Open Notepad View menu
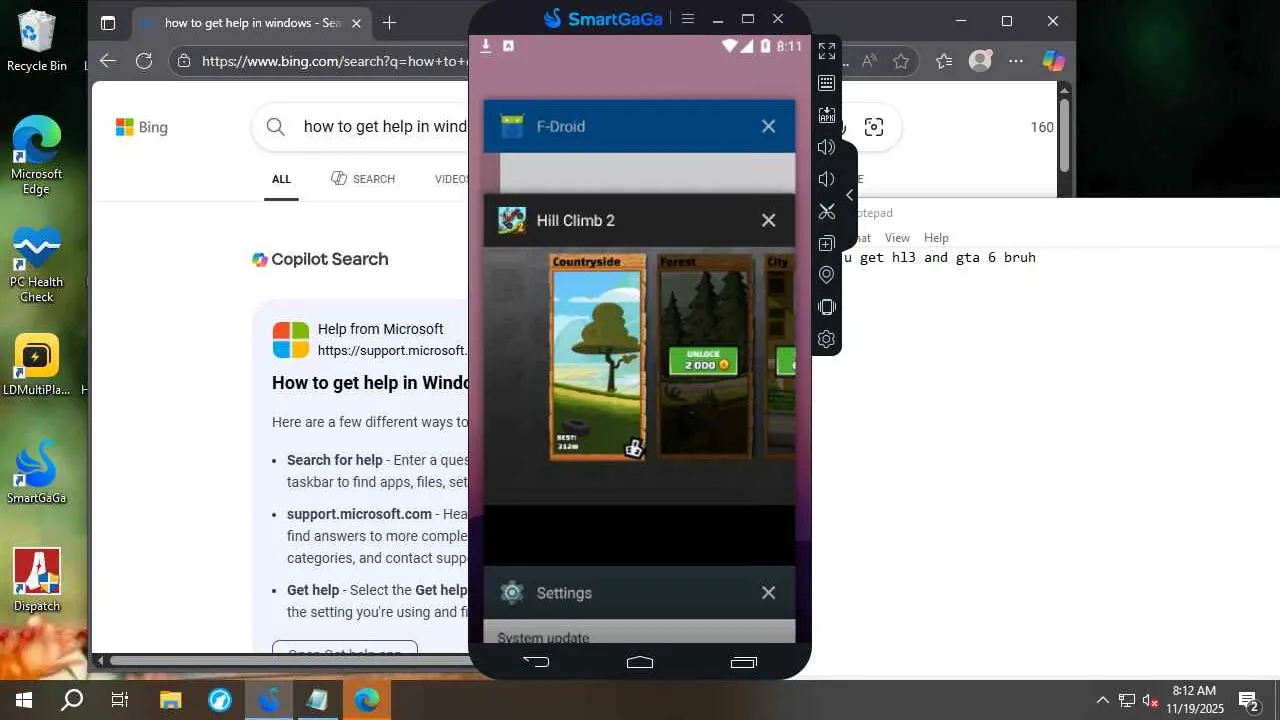The width and height of the screenshot is (1280, 720). tap(897, 238)
